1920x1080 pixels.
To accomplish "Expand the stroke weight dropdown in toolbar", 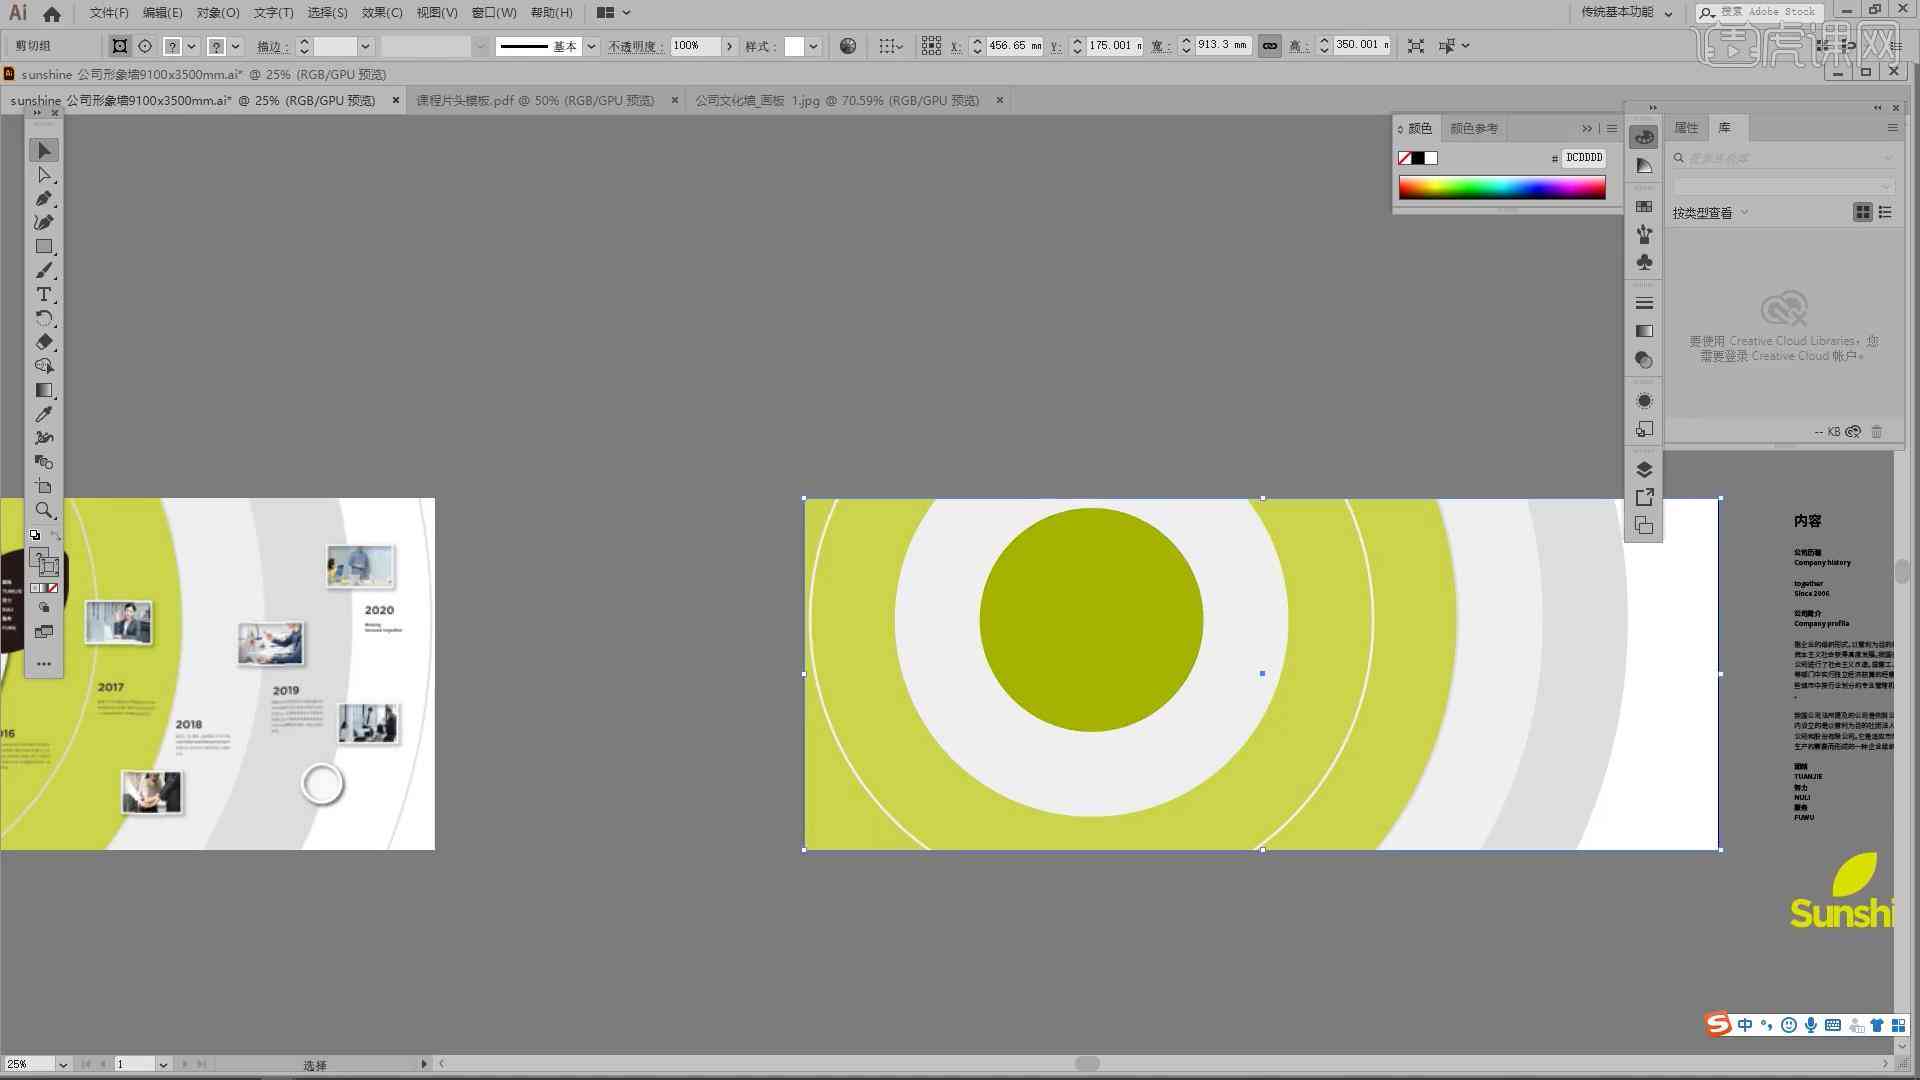I will coord(368,46).
